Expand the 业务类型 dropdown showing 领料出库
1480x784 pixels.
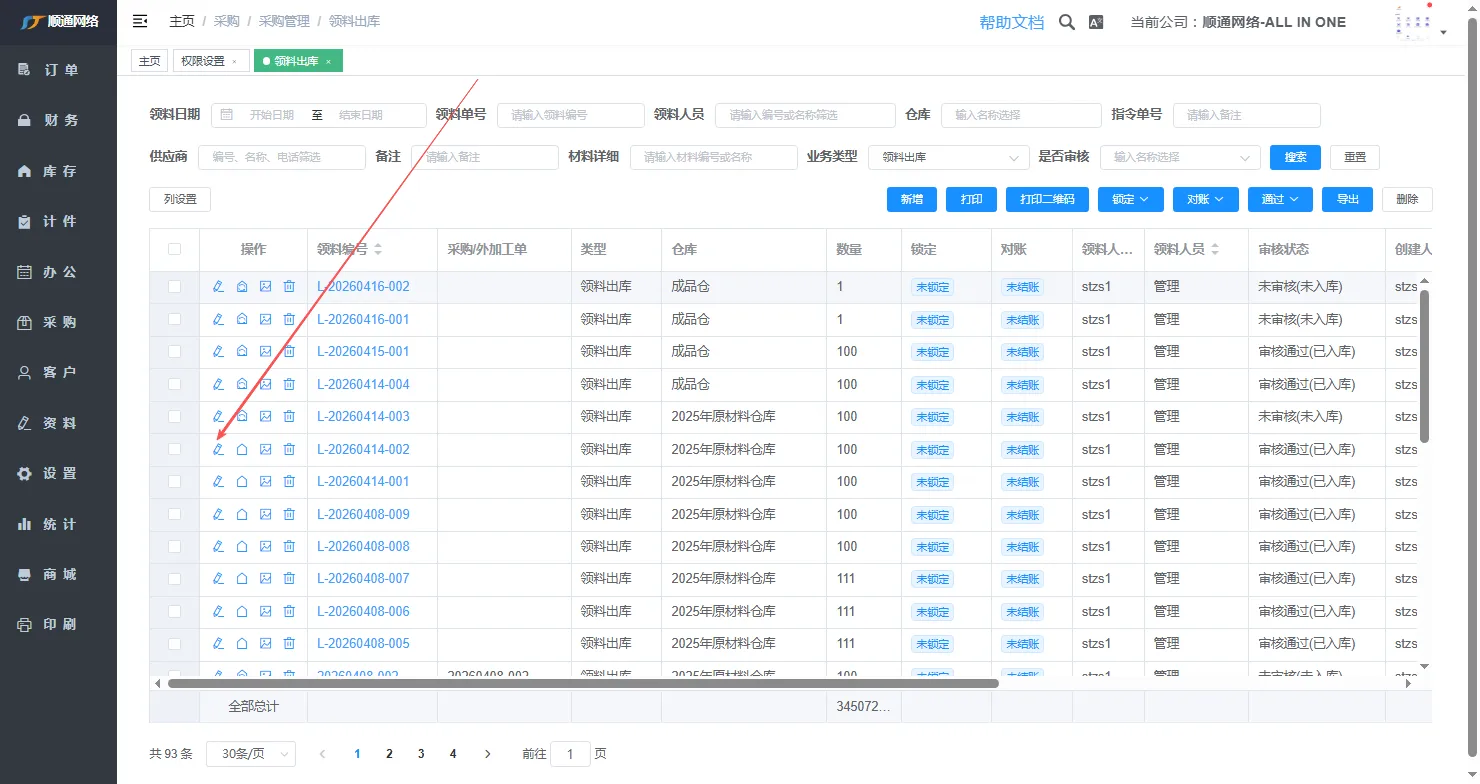pos(948,158)
